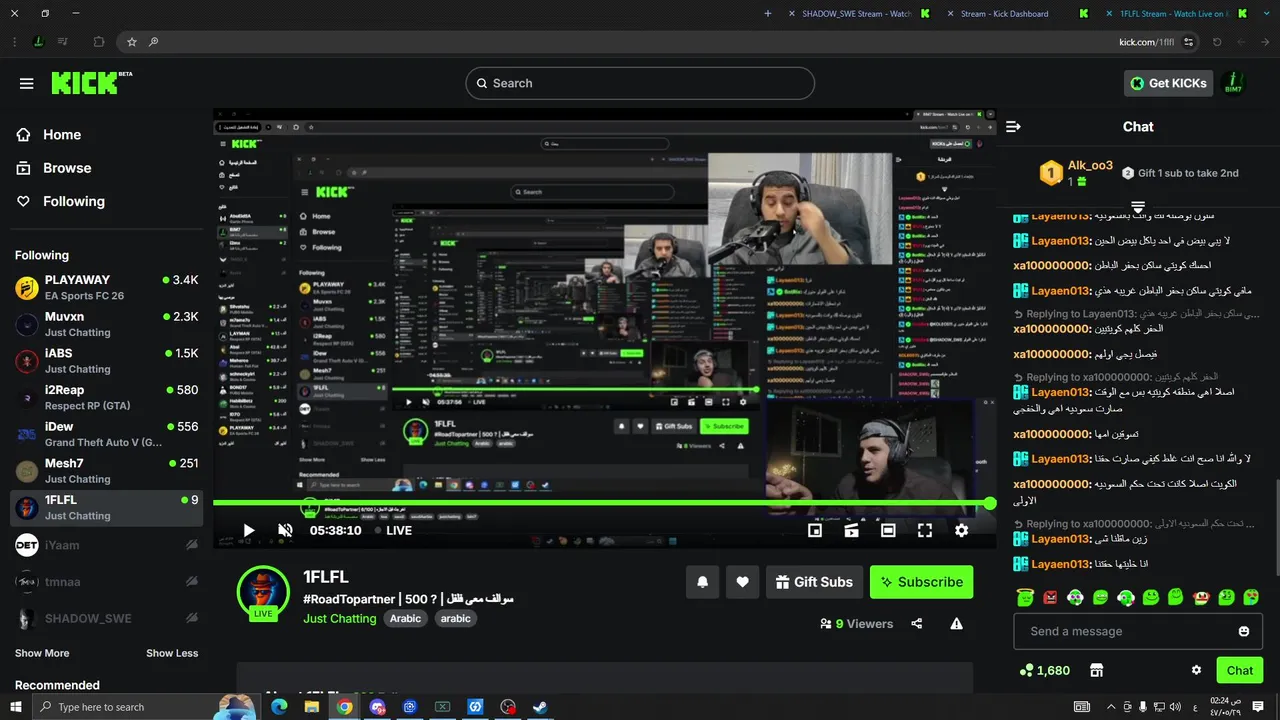Open offline tmnaa channel
Viewport: 1280px width, 720px height.
(106, 582)
